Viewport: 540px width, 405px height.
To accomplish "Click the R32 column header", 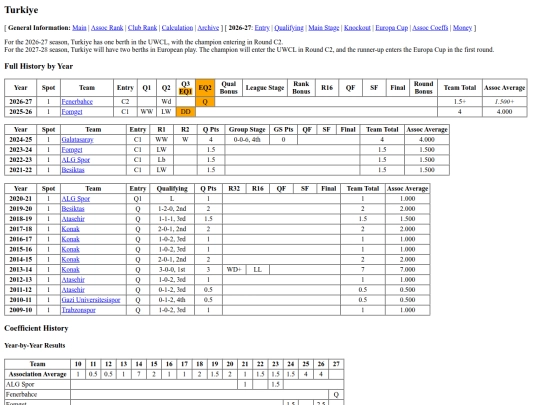I will pos(234,189).
